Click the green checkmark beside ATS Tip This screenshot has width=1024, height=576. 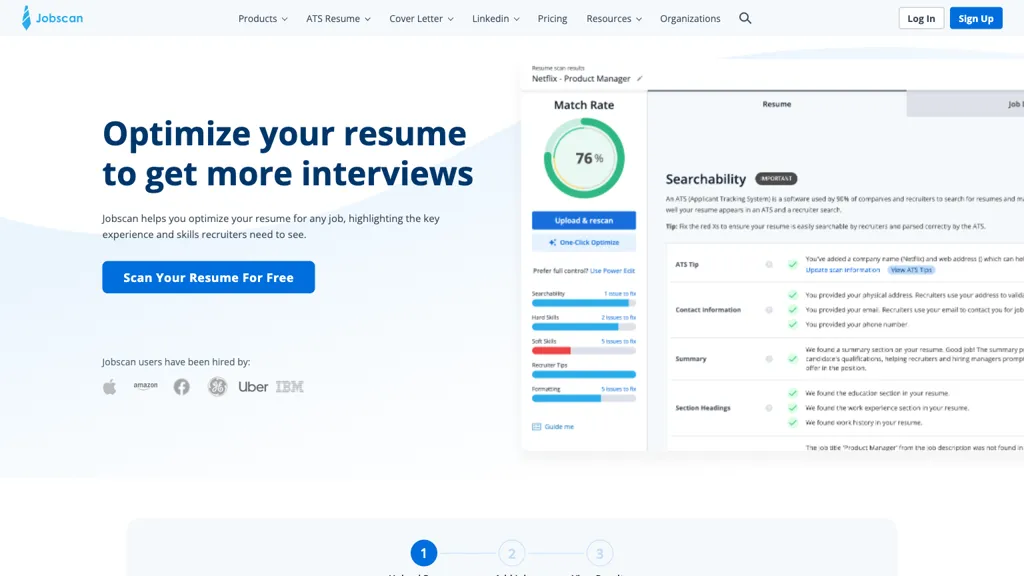(x=793, y=265)
